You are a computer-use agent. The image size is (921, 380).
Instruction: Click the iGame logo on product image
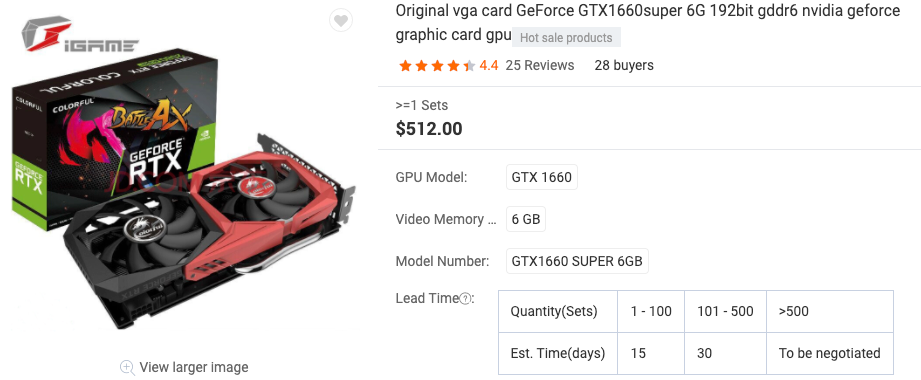79,34
